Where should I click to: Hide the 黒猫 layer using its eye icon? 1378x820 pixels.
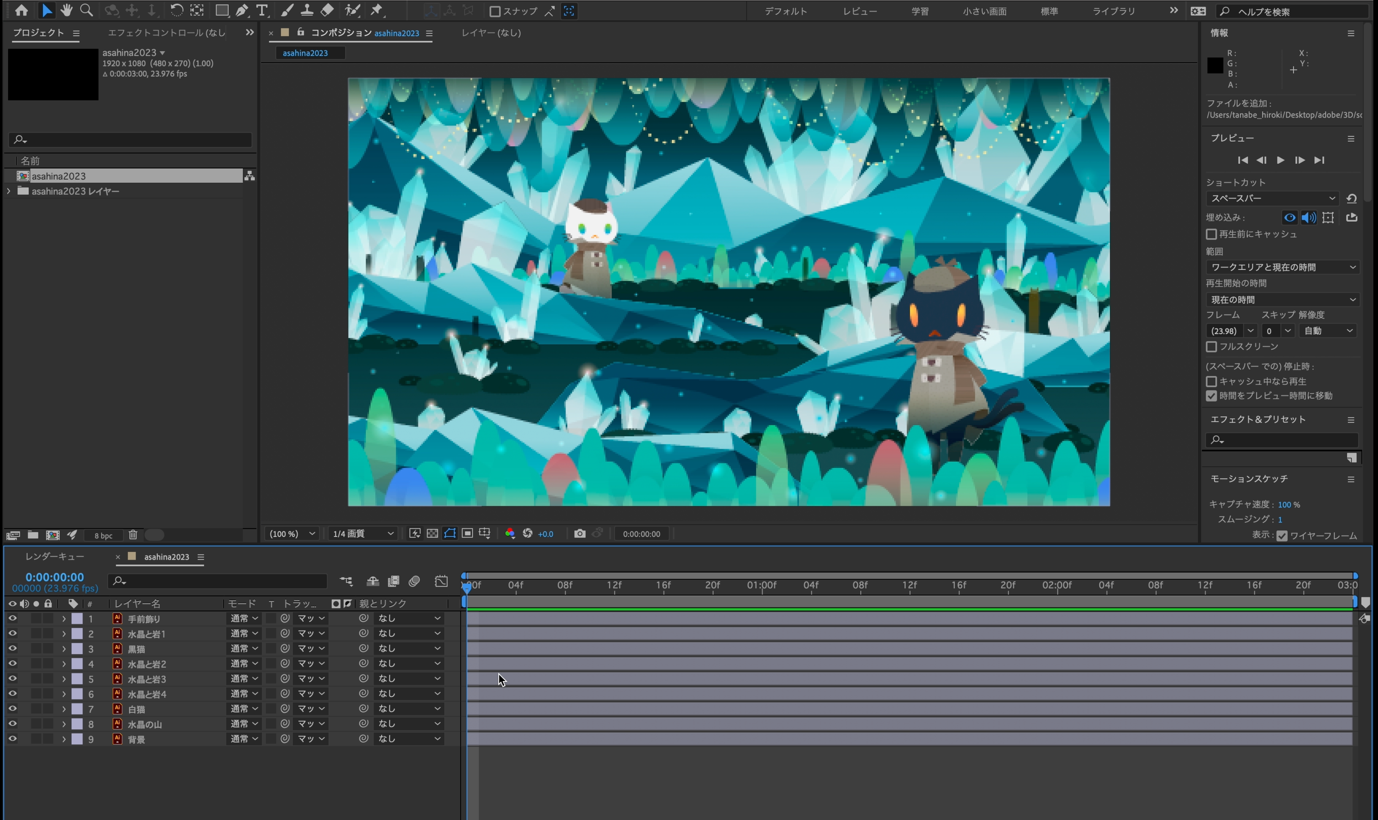pos(13,649)
